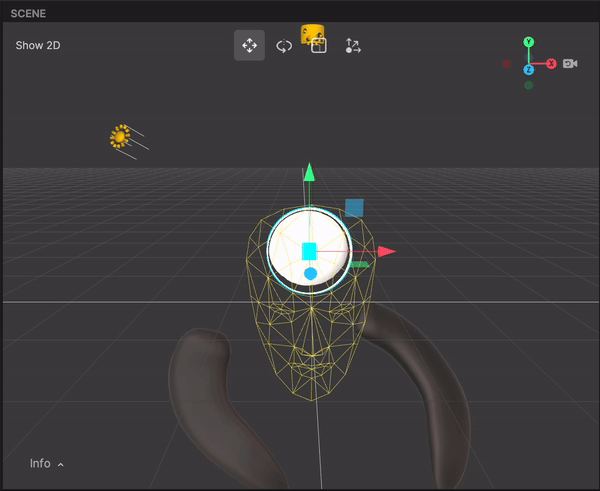Click the dim negative Y axis dot

528,85
